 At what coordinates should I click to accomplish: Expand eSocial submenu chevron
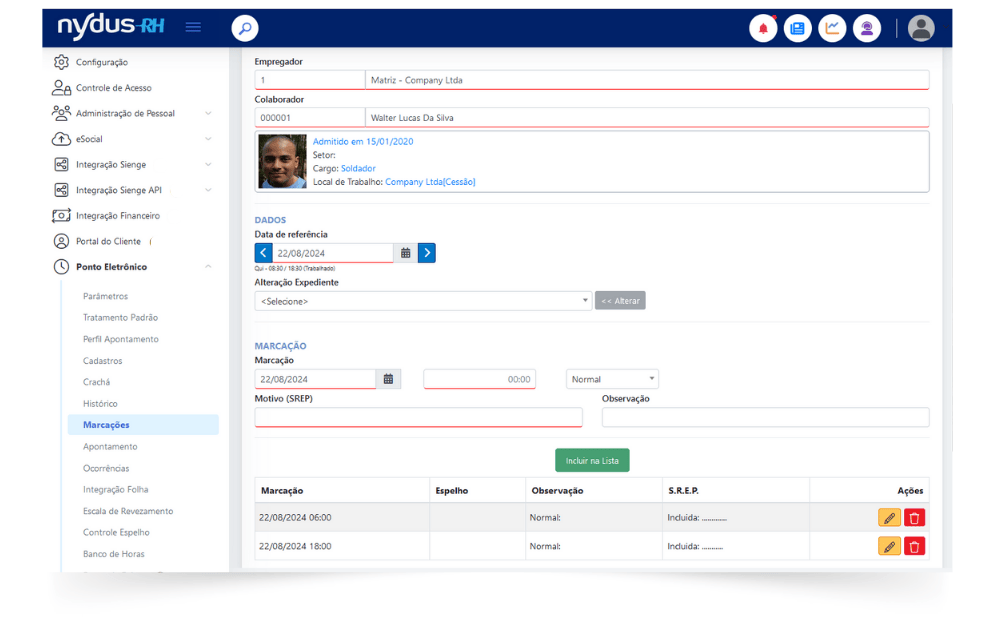click(208, 138)
